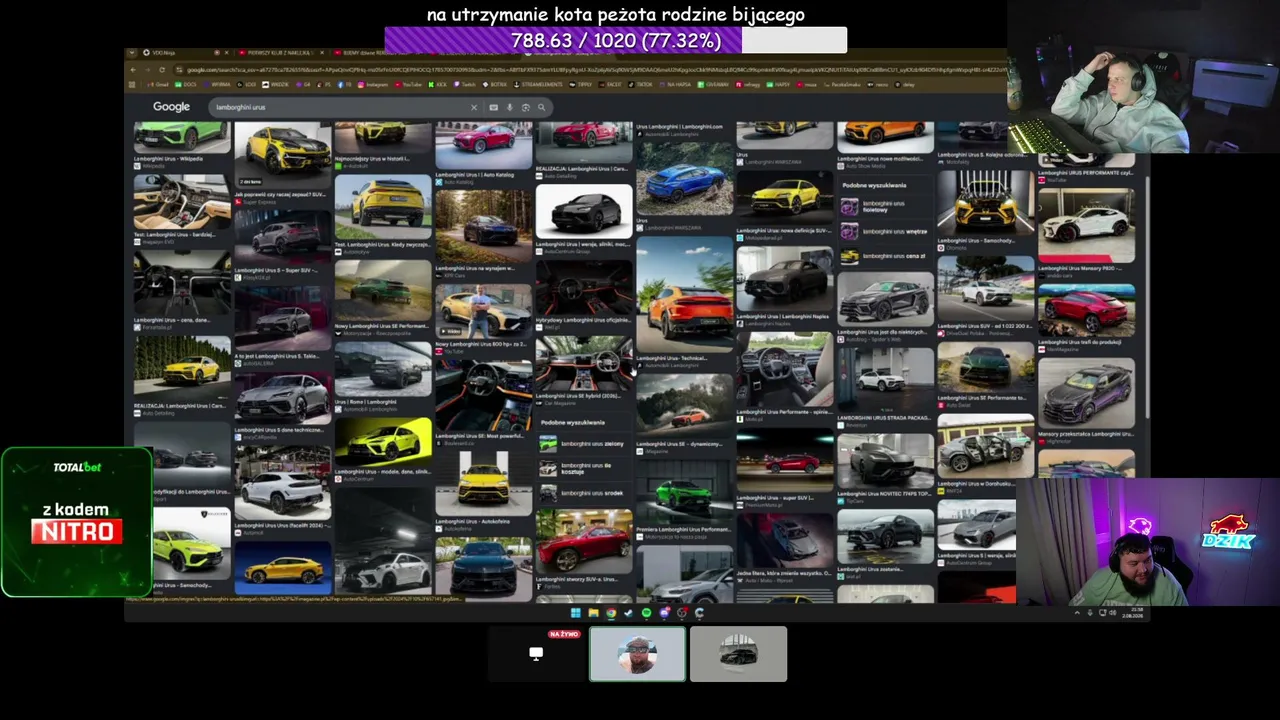This screenshot has height=720, width=1280.
Task: Select related search lamborghini urus cena zł
Action: tap(883, 256)
